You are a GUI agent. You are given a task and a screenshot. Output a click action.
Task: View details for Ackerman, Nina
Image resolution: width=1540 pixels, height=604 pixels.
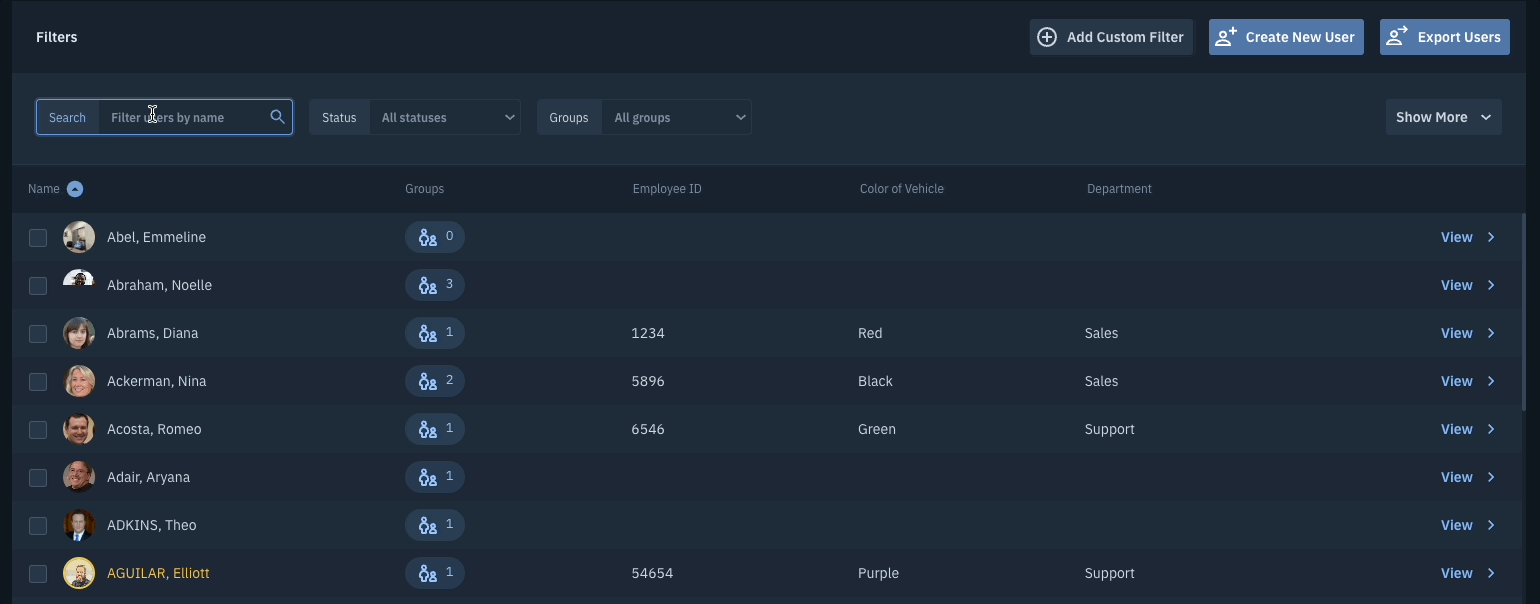pyautogui.click(x=1468, y=381)
